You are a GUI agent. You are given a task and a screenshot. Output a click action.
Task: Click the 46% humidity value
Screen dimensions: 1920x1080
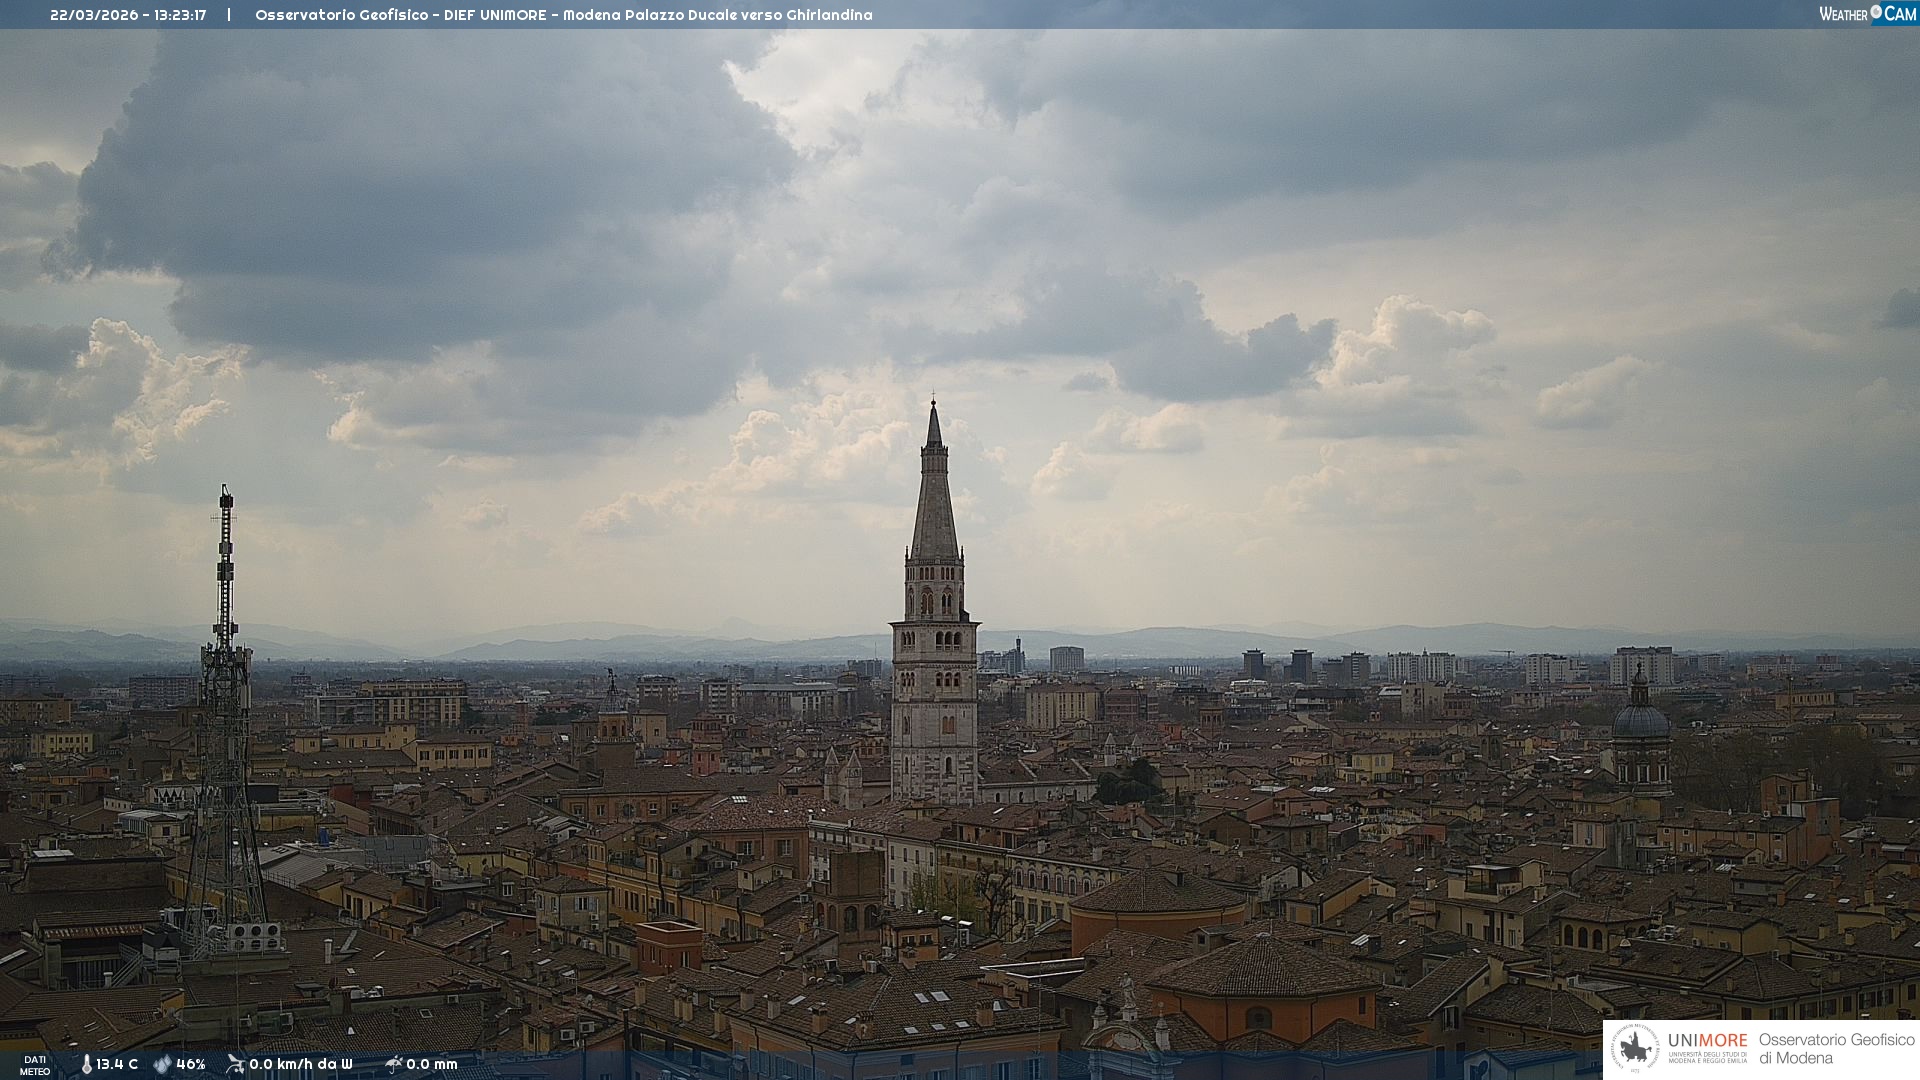[190, 1064]
